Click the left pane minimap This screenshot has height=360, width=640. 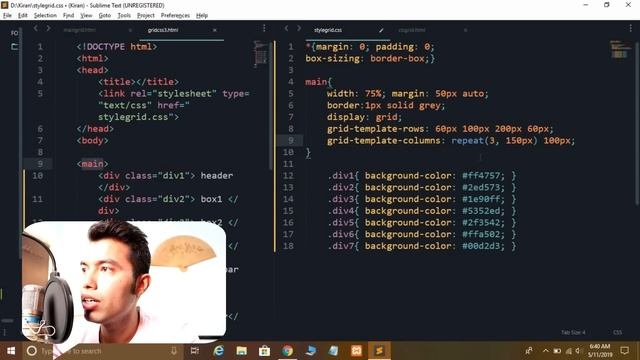[x=260, y=54]
